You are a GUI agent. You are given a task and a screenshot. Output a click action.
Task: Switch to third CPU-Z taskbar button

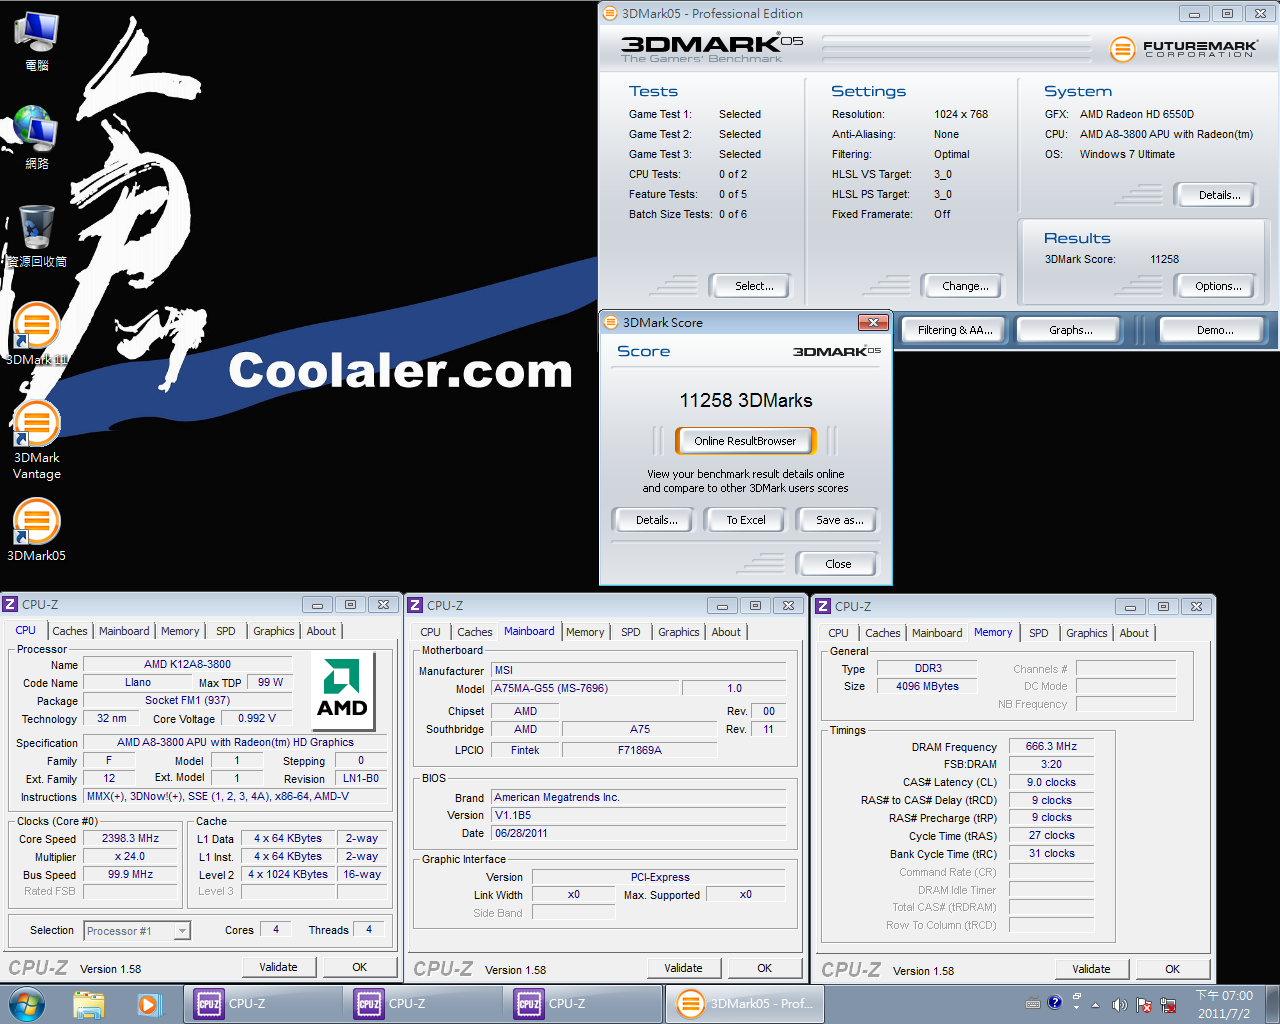583,1004
